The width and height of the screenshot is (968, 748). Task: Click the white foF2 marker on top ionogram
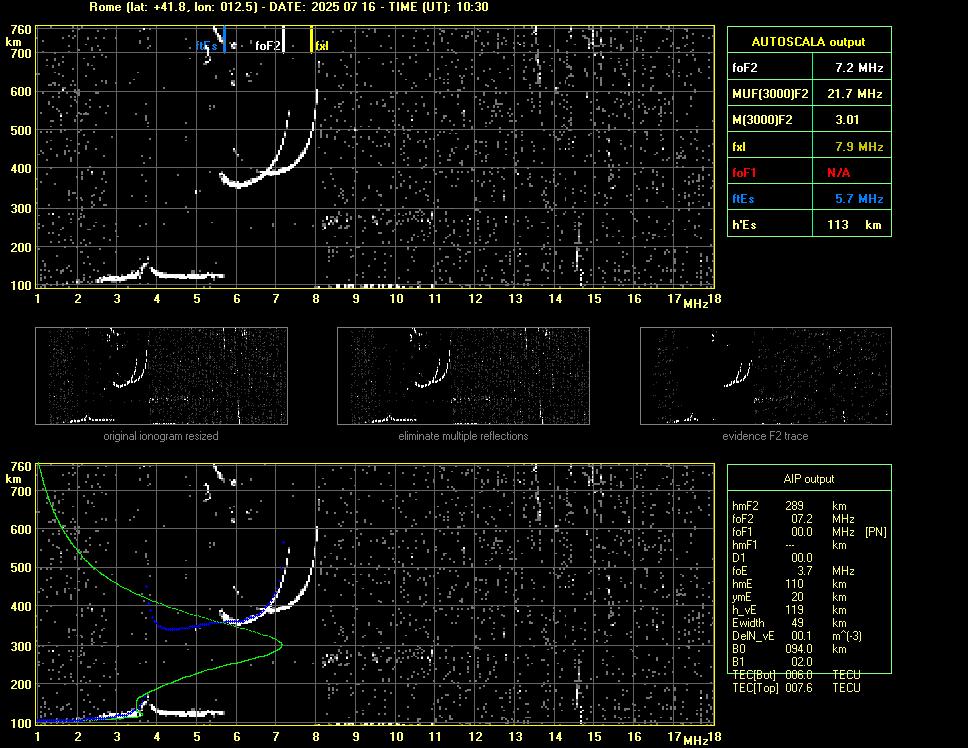[x=283, y=39]
